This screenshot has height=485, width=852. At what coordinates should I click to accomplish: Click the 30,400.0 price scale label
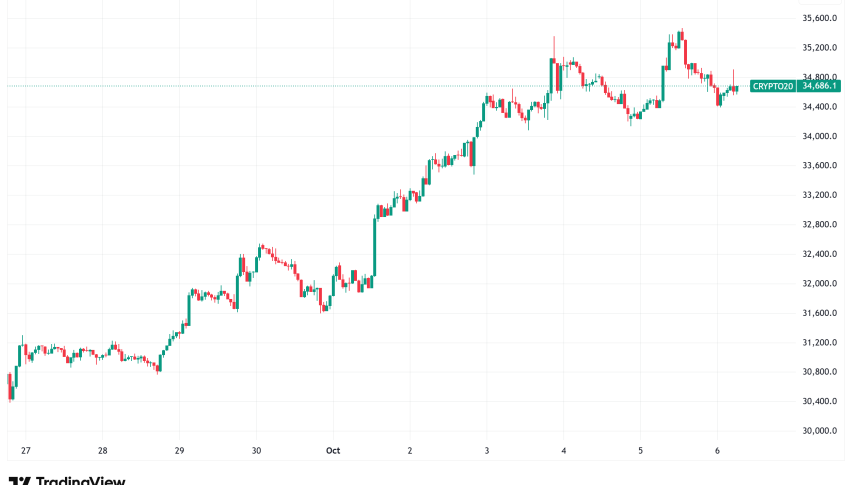[x=819, y=402]
